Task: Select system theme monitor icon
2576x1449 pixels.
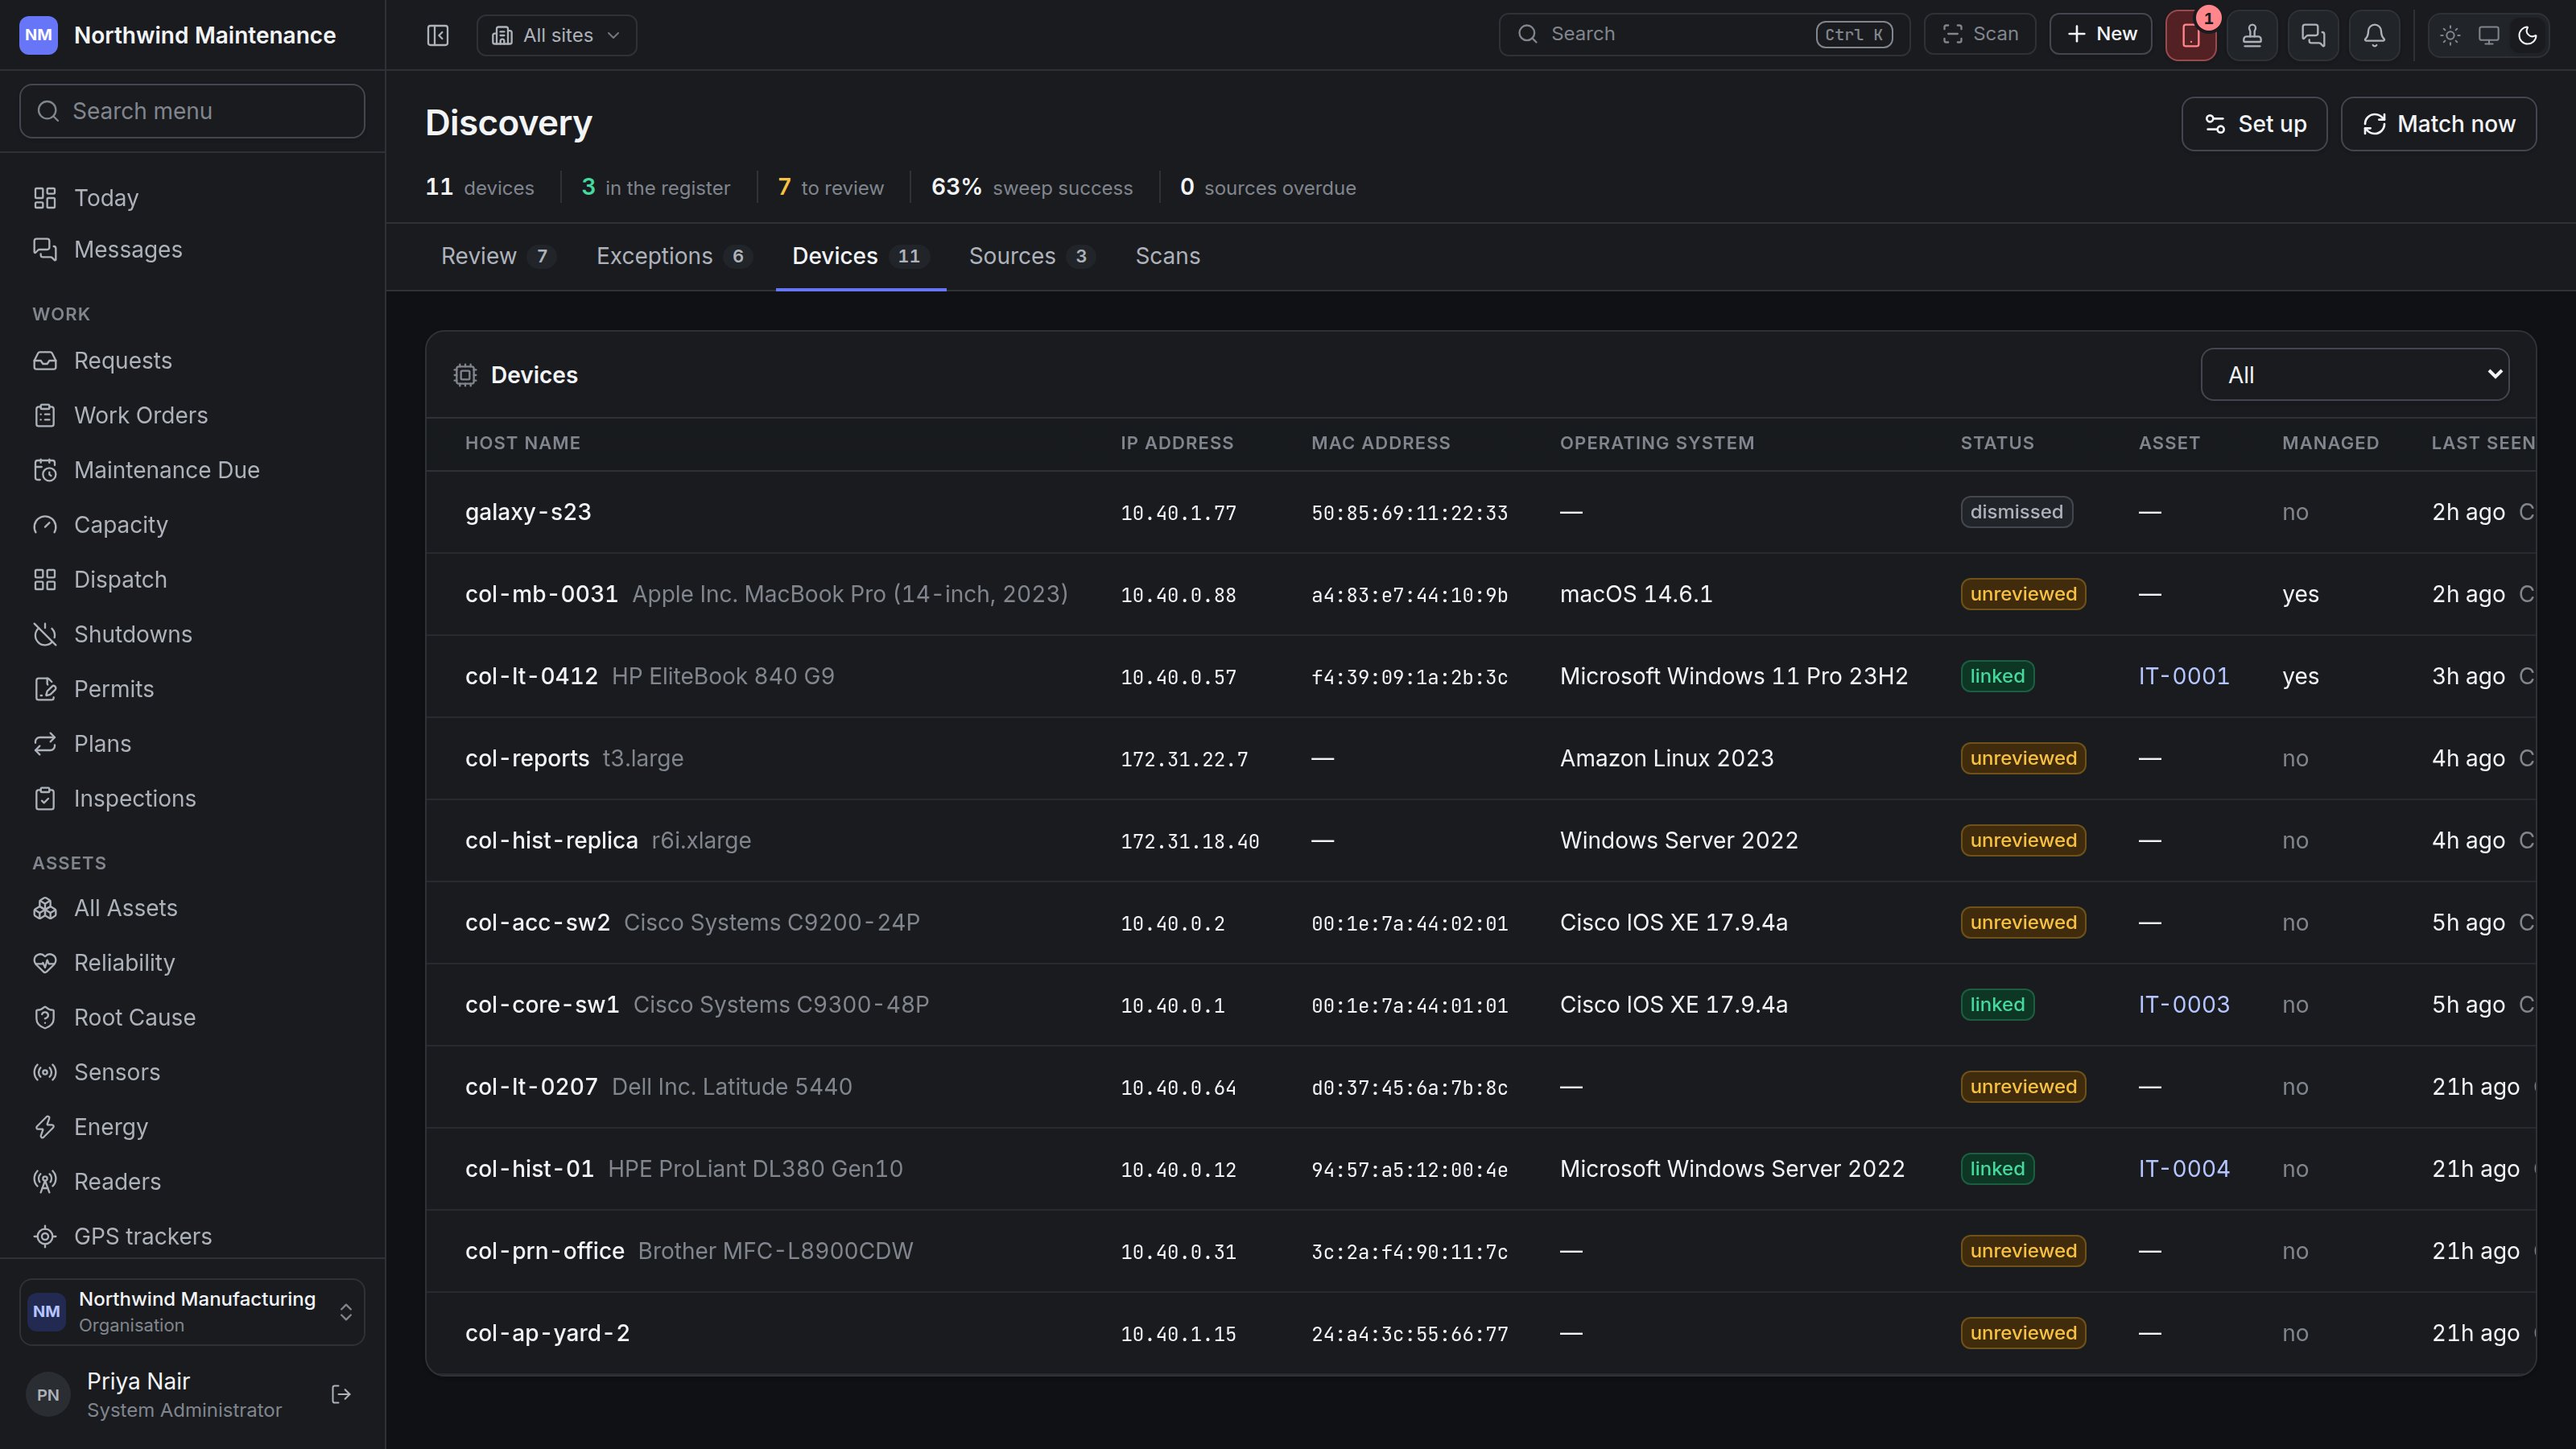Action: [2489, 35]
